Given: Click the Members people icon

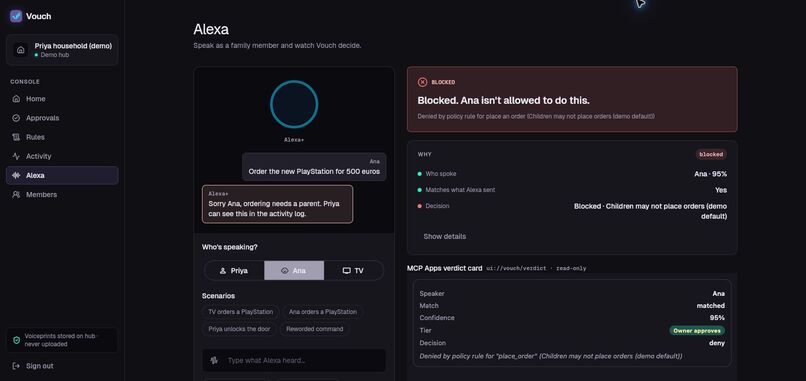Looking at the screenshot, I should [16, 194].
